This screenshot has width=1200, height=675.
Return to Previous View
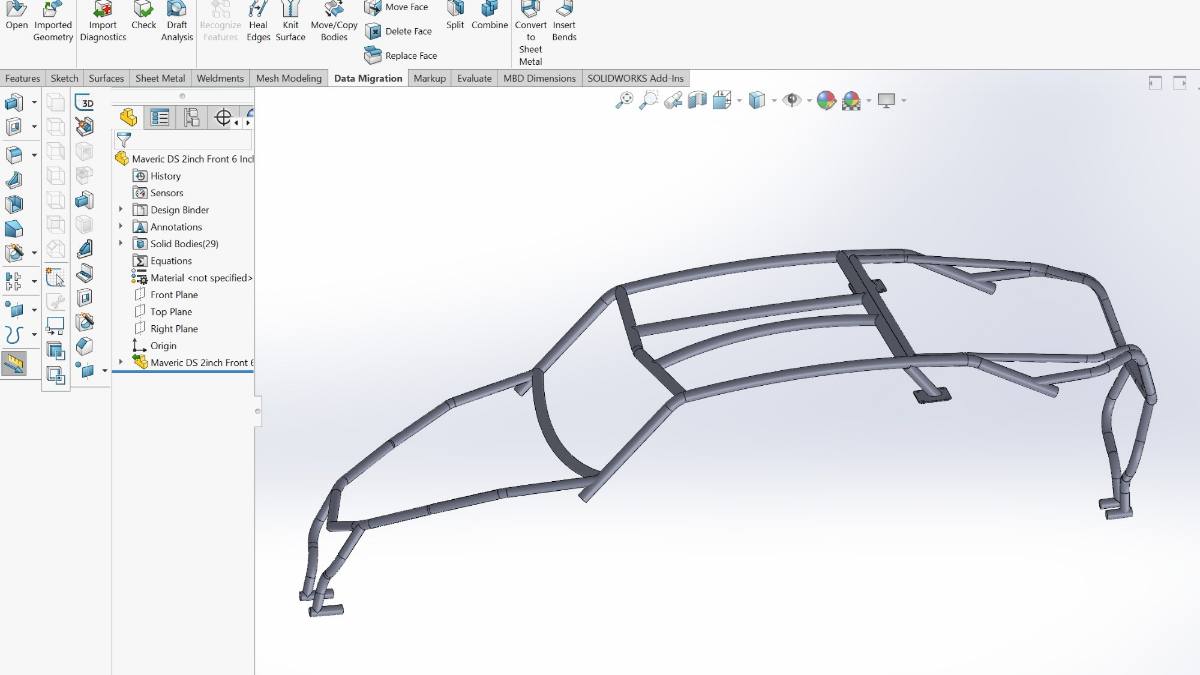673,100
